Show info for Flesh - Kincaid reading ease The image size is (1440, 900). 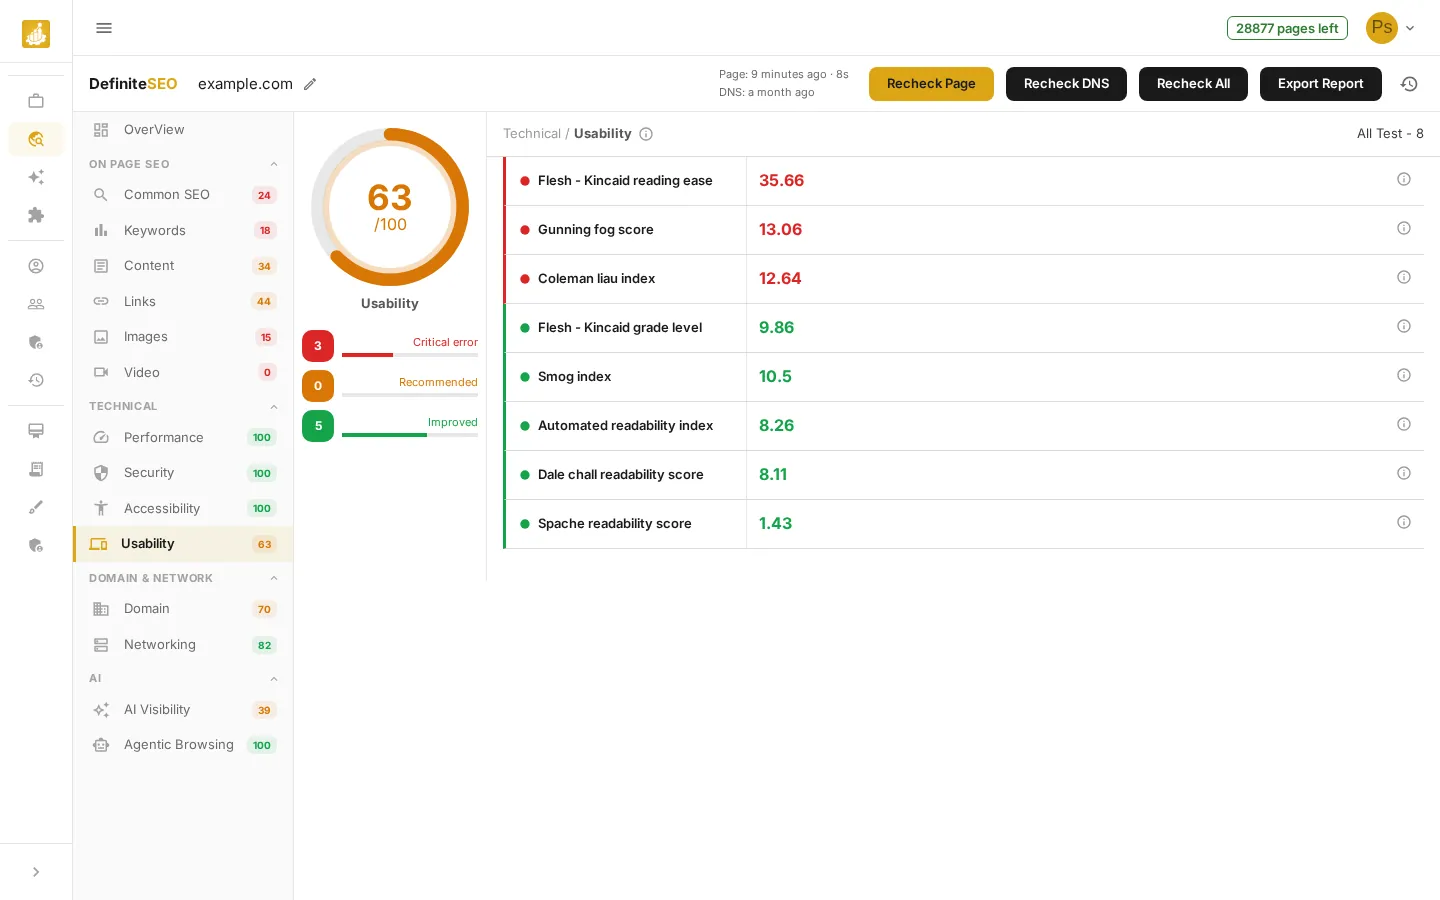coord(1404,179)
